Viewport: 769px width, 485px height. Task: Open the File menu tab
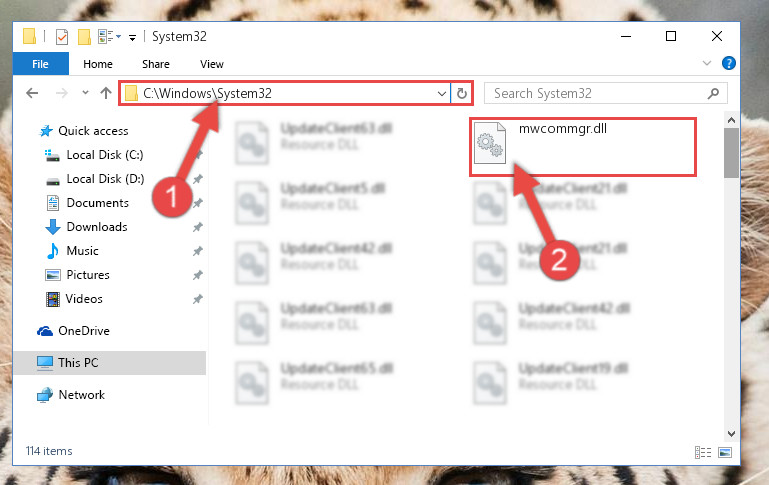click(41, 64)
